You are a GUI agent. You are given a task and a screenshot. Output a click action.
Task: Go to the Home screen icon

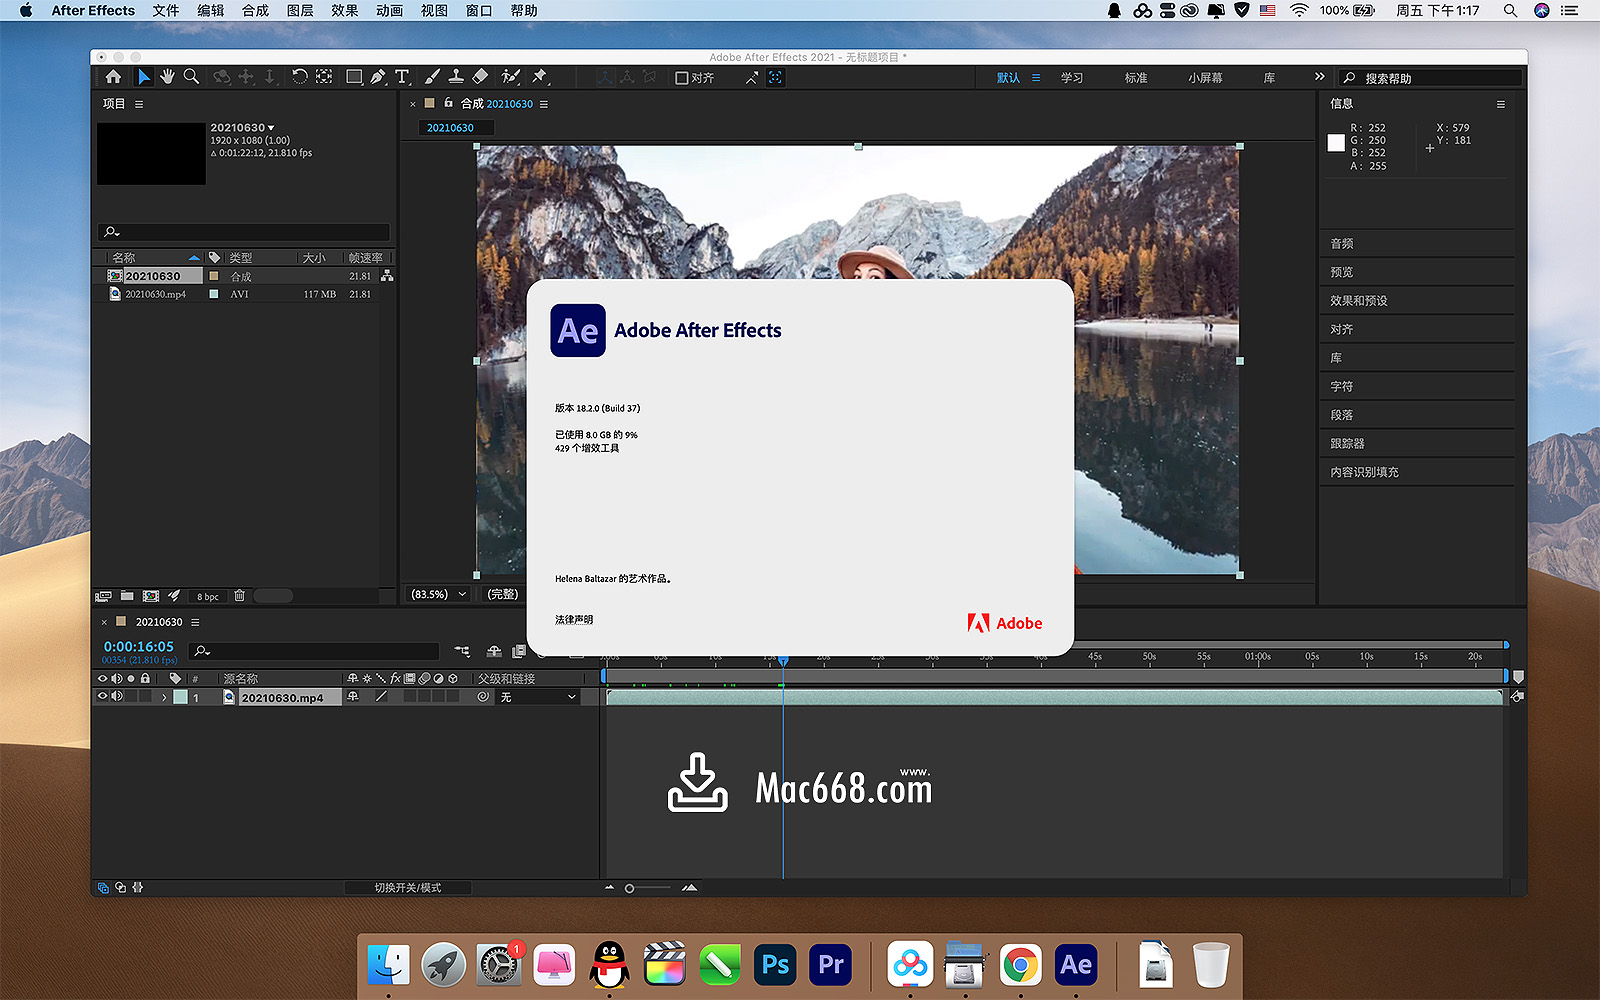coord(113,77)
